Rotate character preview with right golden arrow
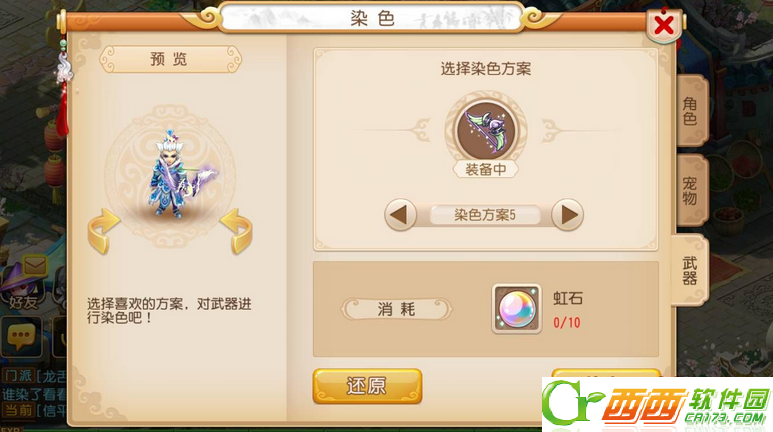 [x=237, y=231]
